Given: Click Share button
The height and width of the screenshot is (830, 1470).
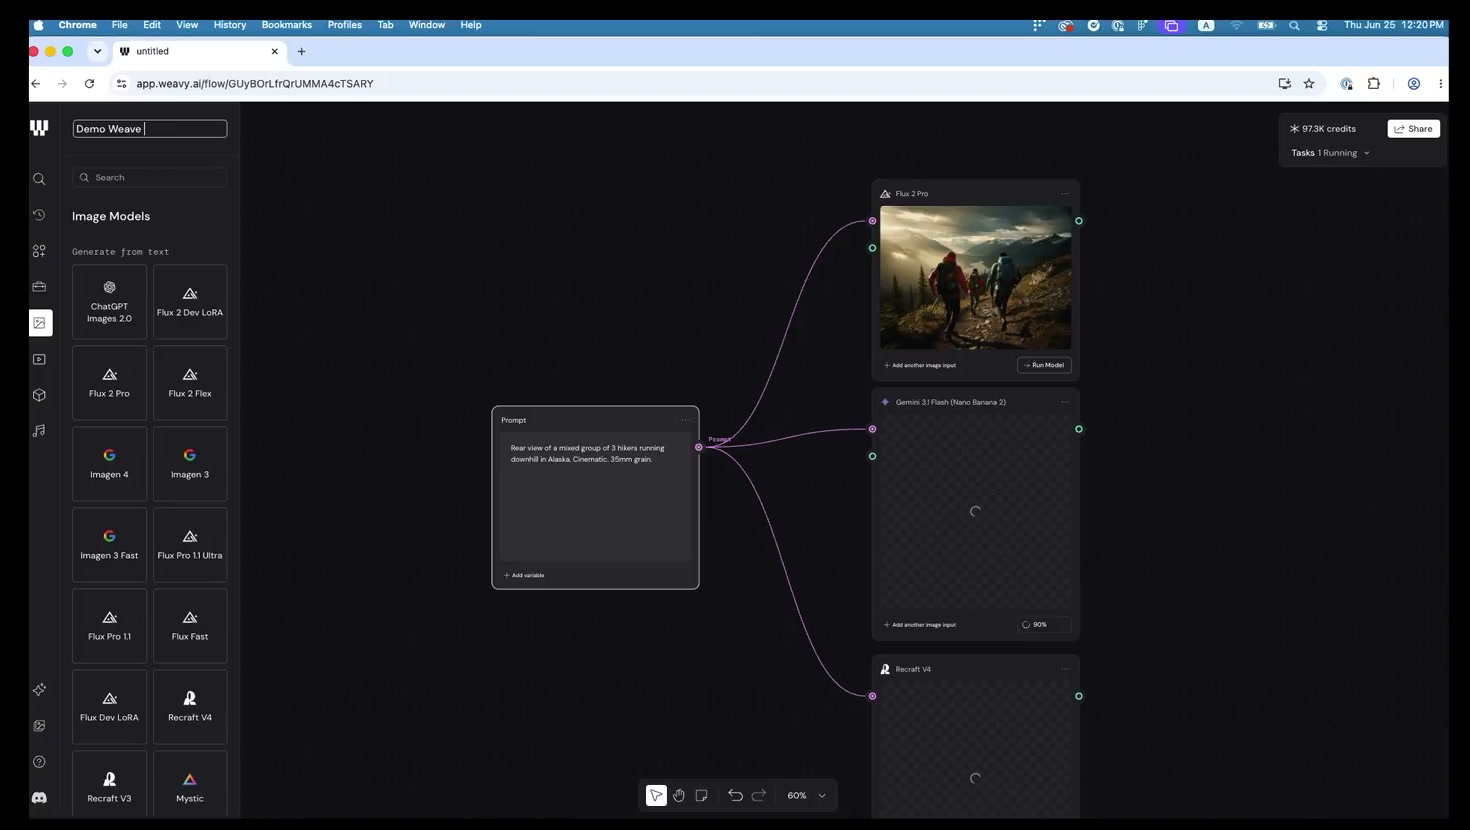Looking at the screenshot, I should click(x=1414, y=129).
